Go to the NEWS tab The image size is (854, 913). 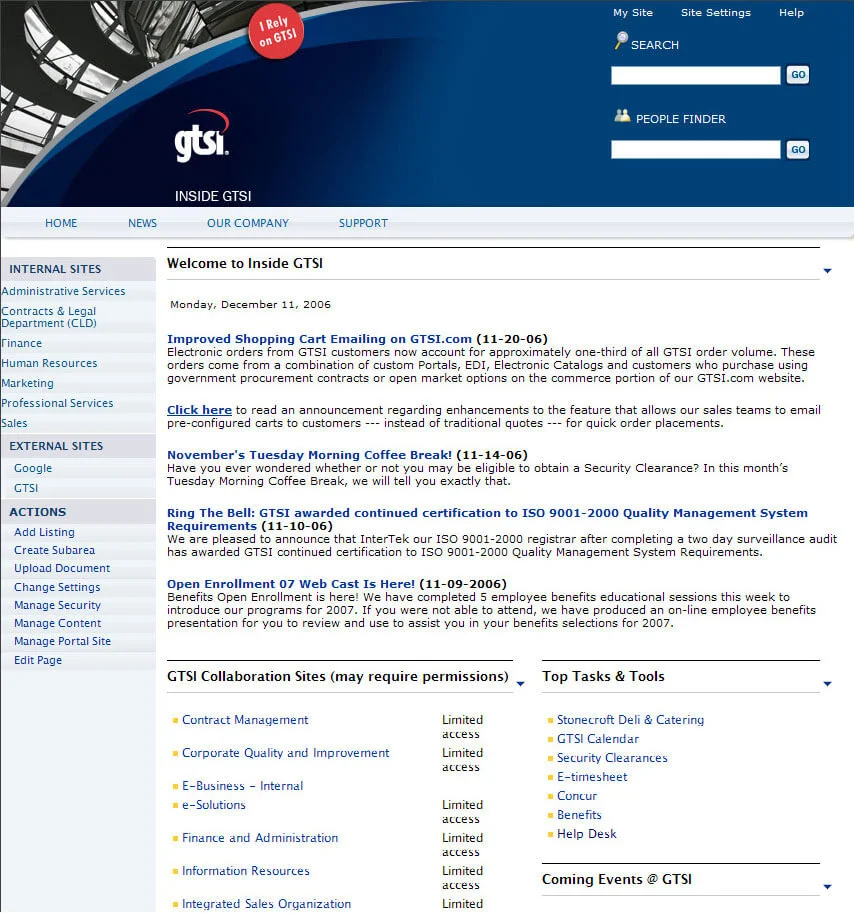pyautogui.click(x=143, y=223)
